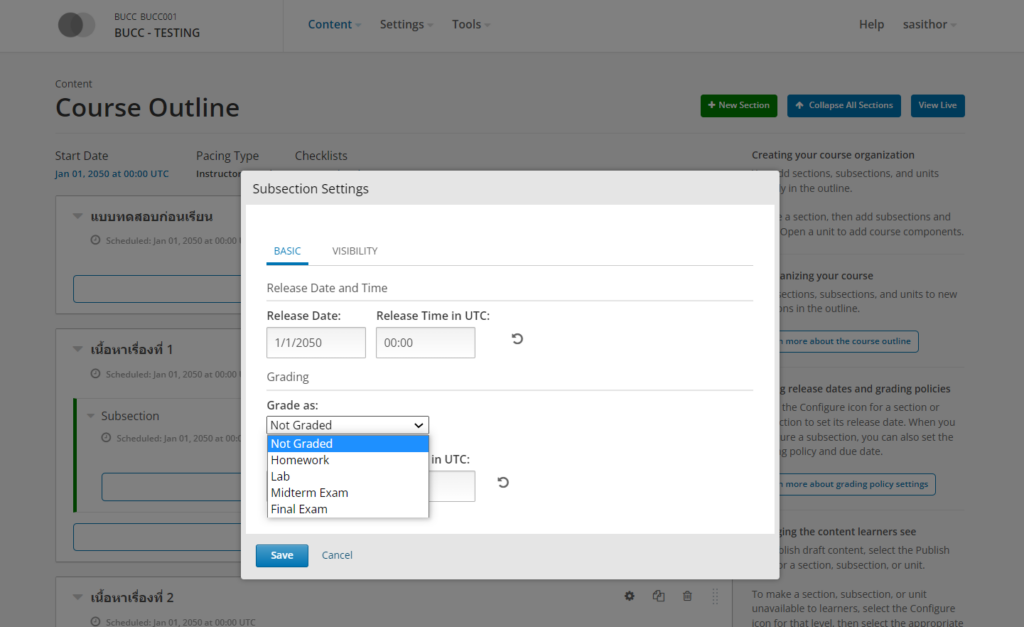Click the Release Time in UTC field
The image size is (1024, 627).
[425, 342]
